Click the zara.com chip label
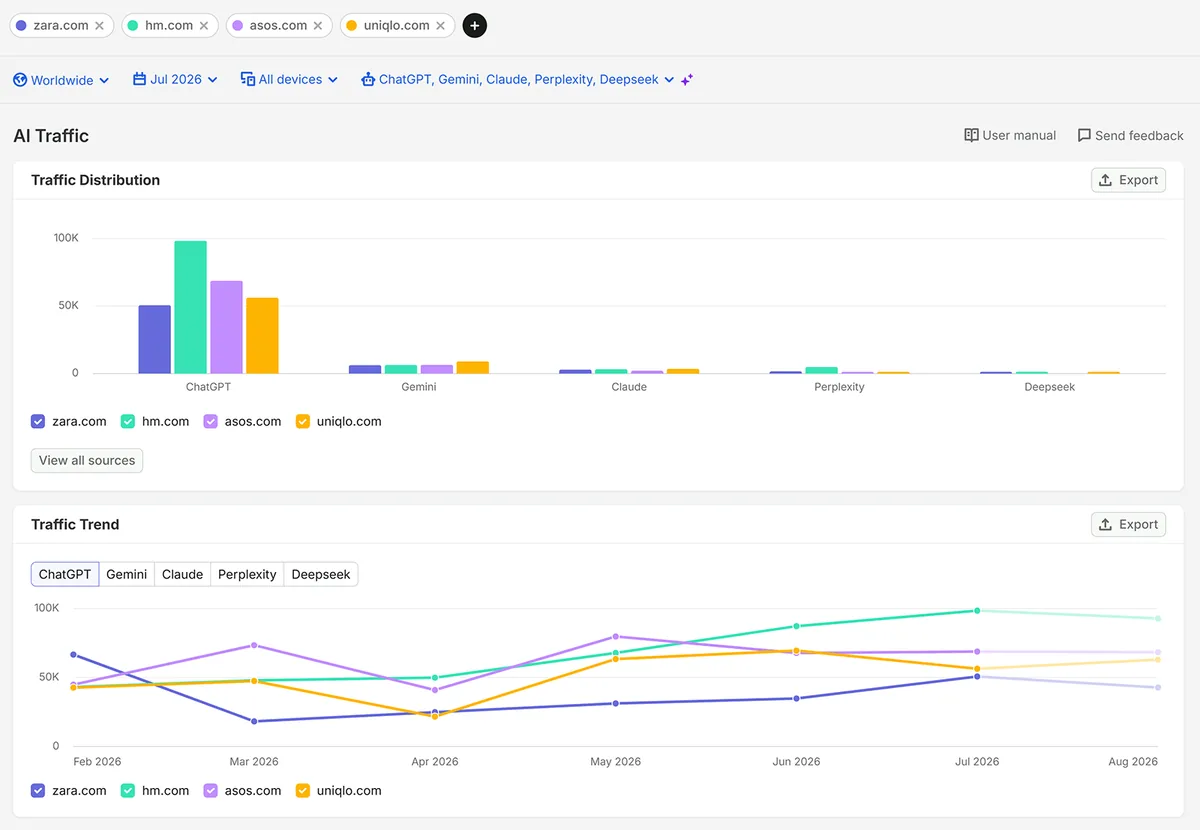Image resolution: width=1200 pixels, height=830 pixels. tap(61, 26)
